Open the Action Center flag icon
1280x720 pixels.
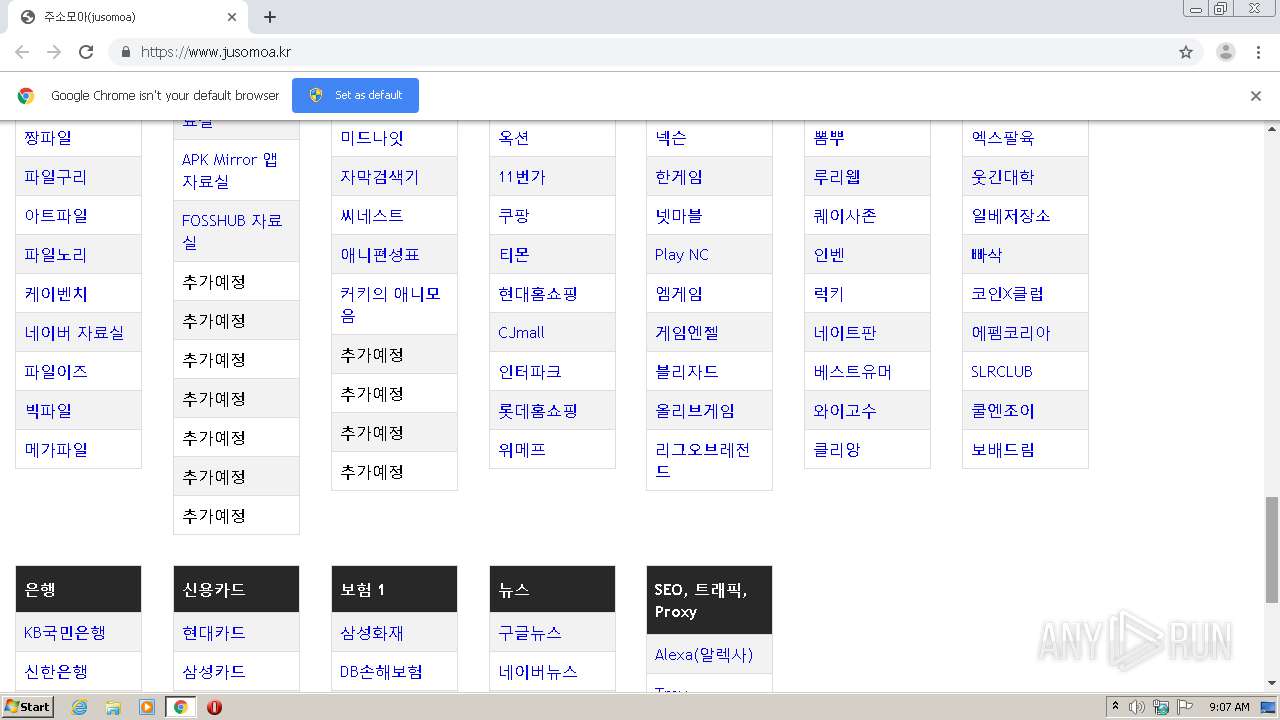[1185, 707]
